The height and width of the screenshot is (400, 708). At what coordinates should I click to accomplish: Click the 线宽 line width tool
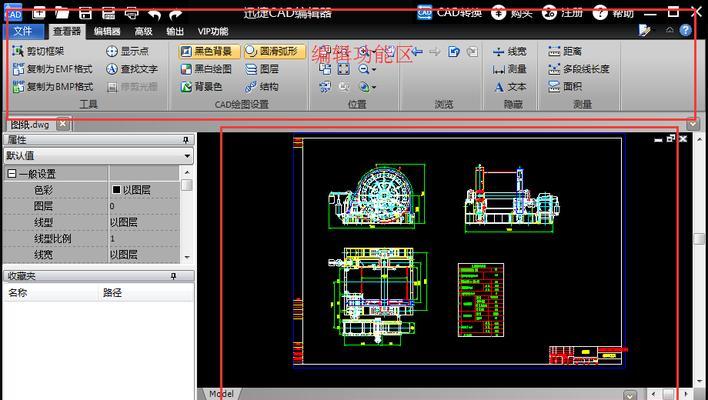(510, 51)
